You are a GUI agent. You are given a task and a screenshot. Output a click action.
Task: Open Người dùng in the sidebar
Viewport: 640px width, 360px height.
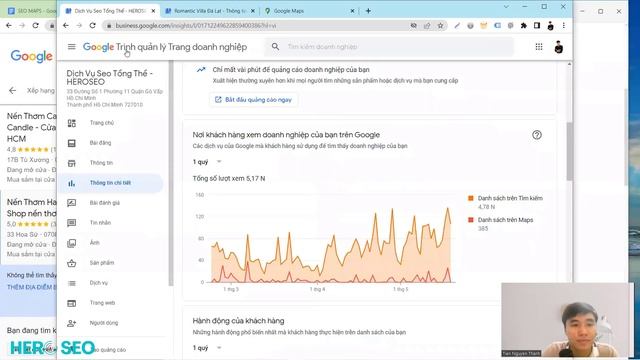coord(104,323)
